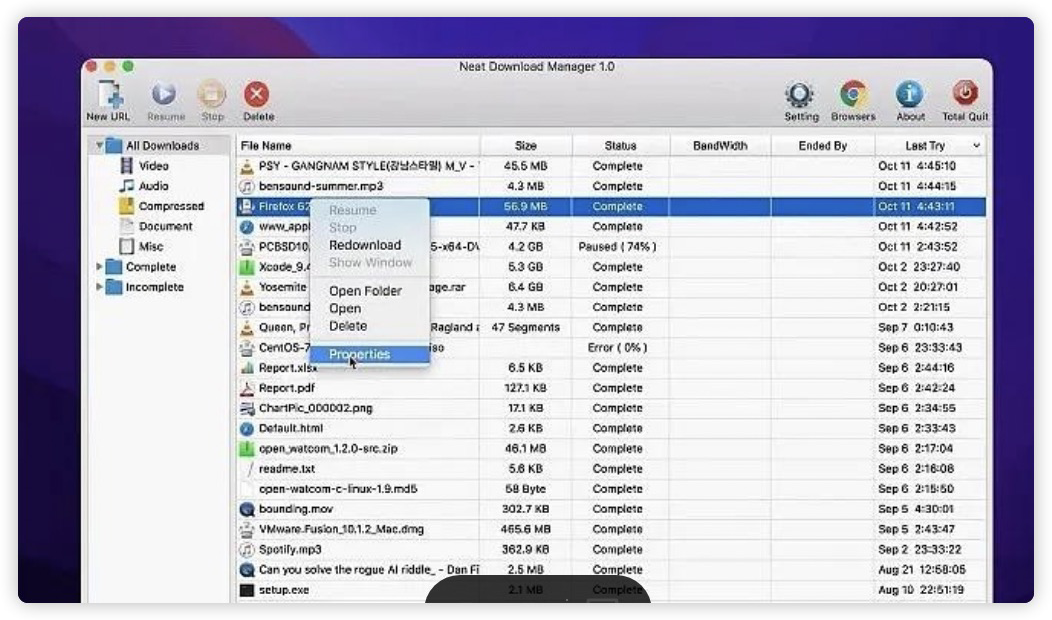The height and width of the screenshot is (620, 1052).
Task: Select the rogue AI riddle video row
Action: point(611,569)
